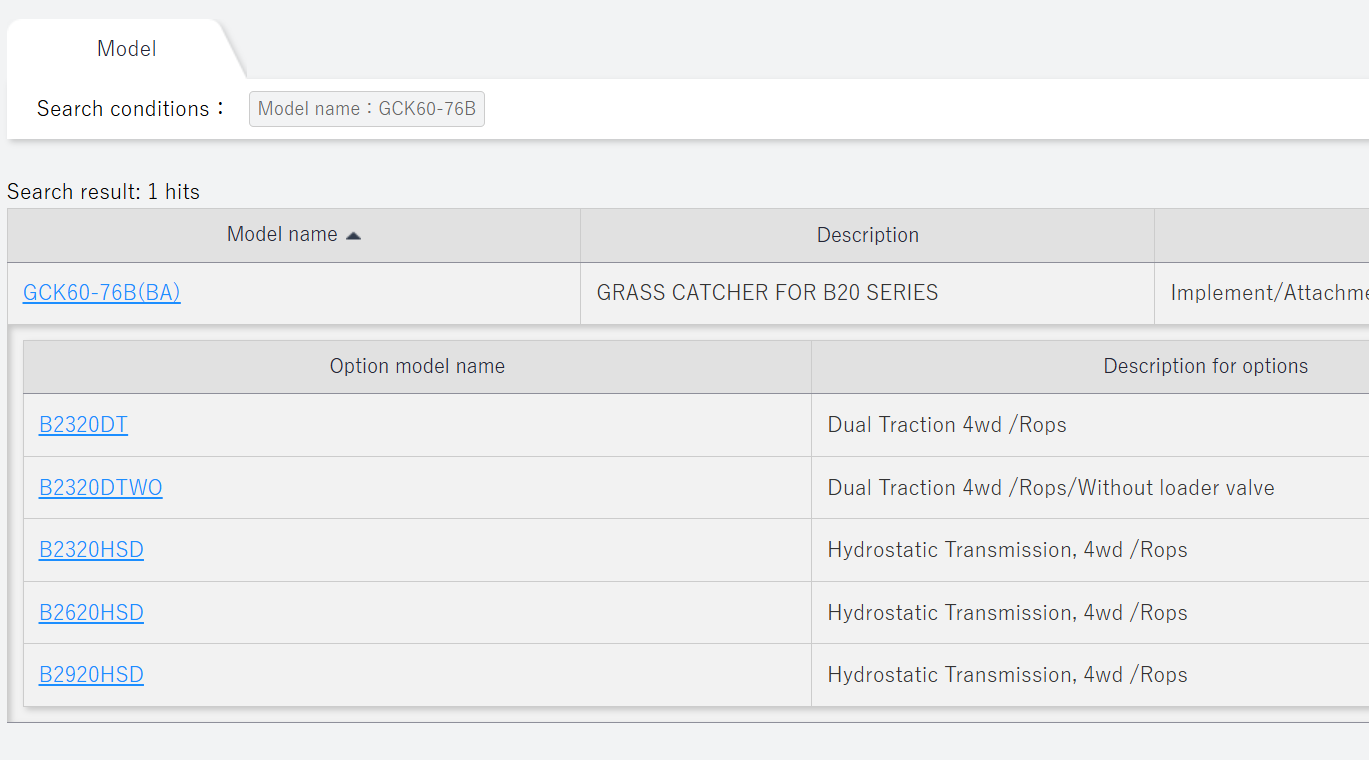
Task: Open the B2320DTWO option model link
Action: click(x=101, y=488)
